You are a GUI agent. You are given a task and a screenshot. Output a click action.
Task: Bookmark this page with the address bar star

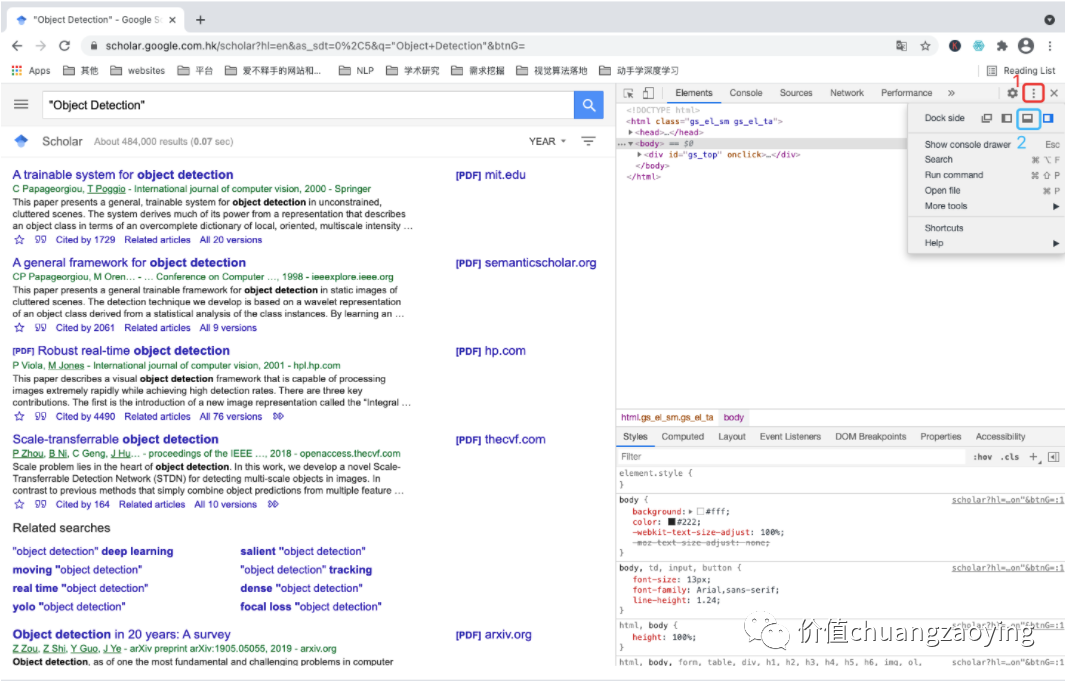(925, 46)
